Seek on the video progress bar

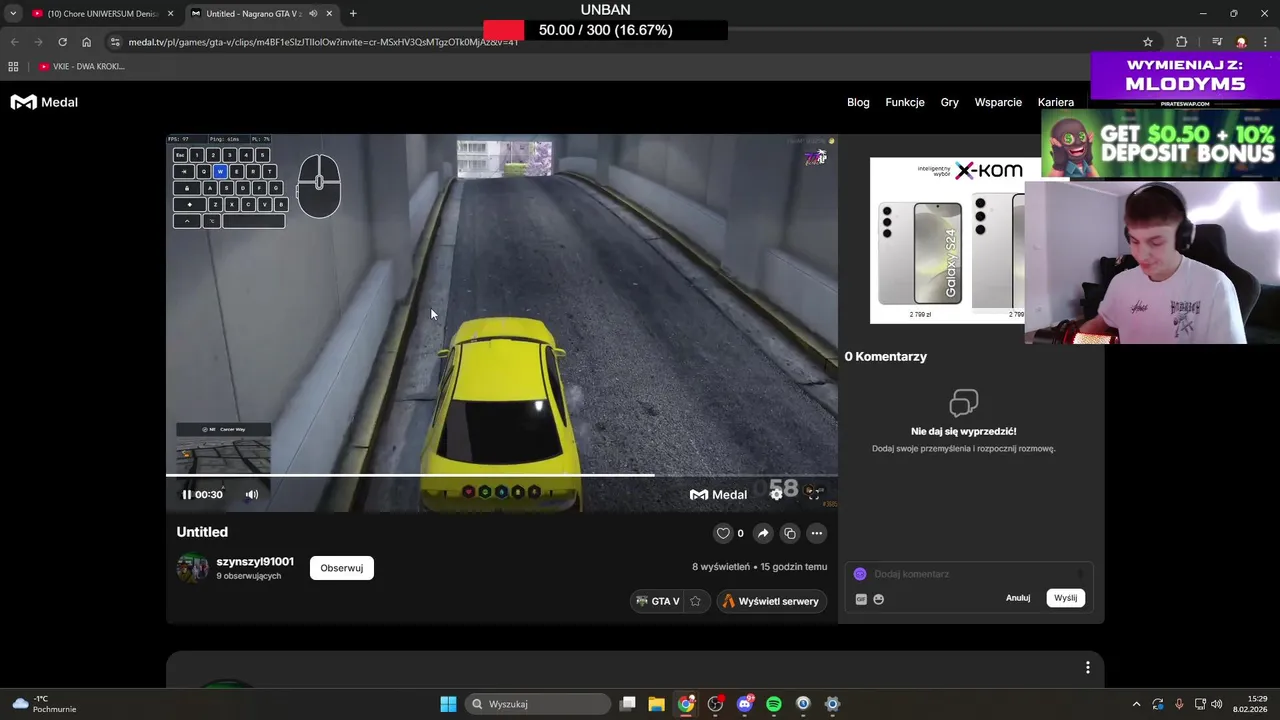pos(502,475)
